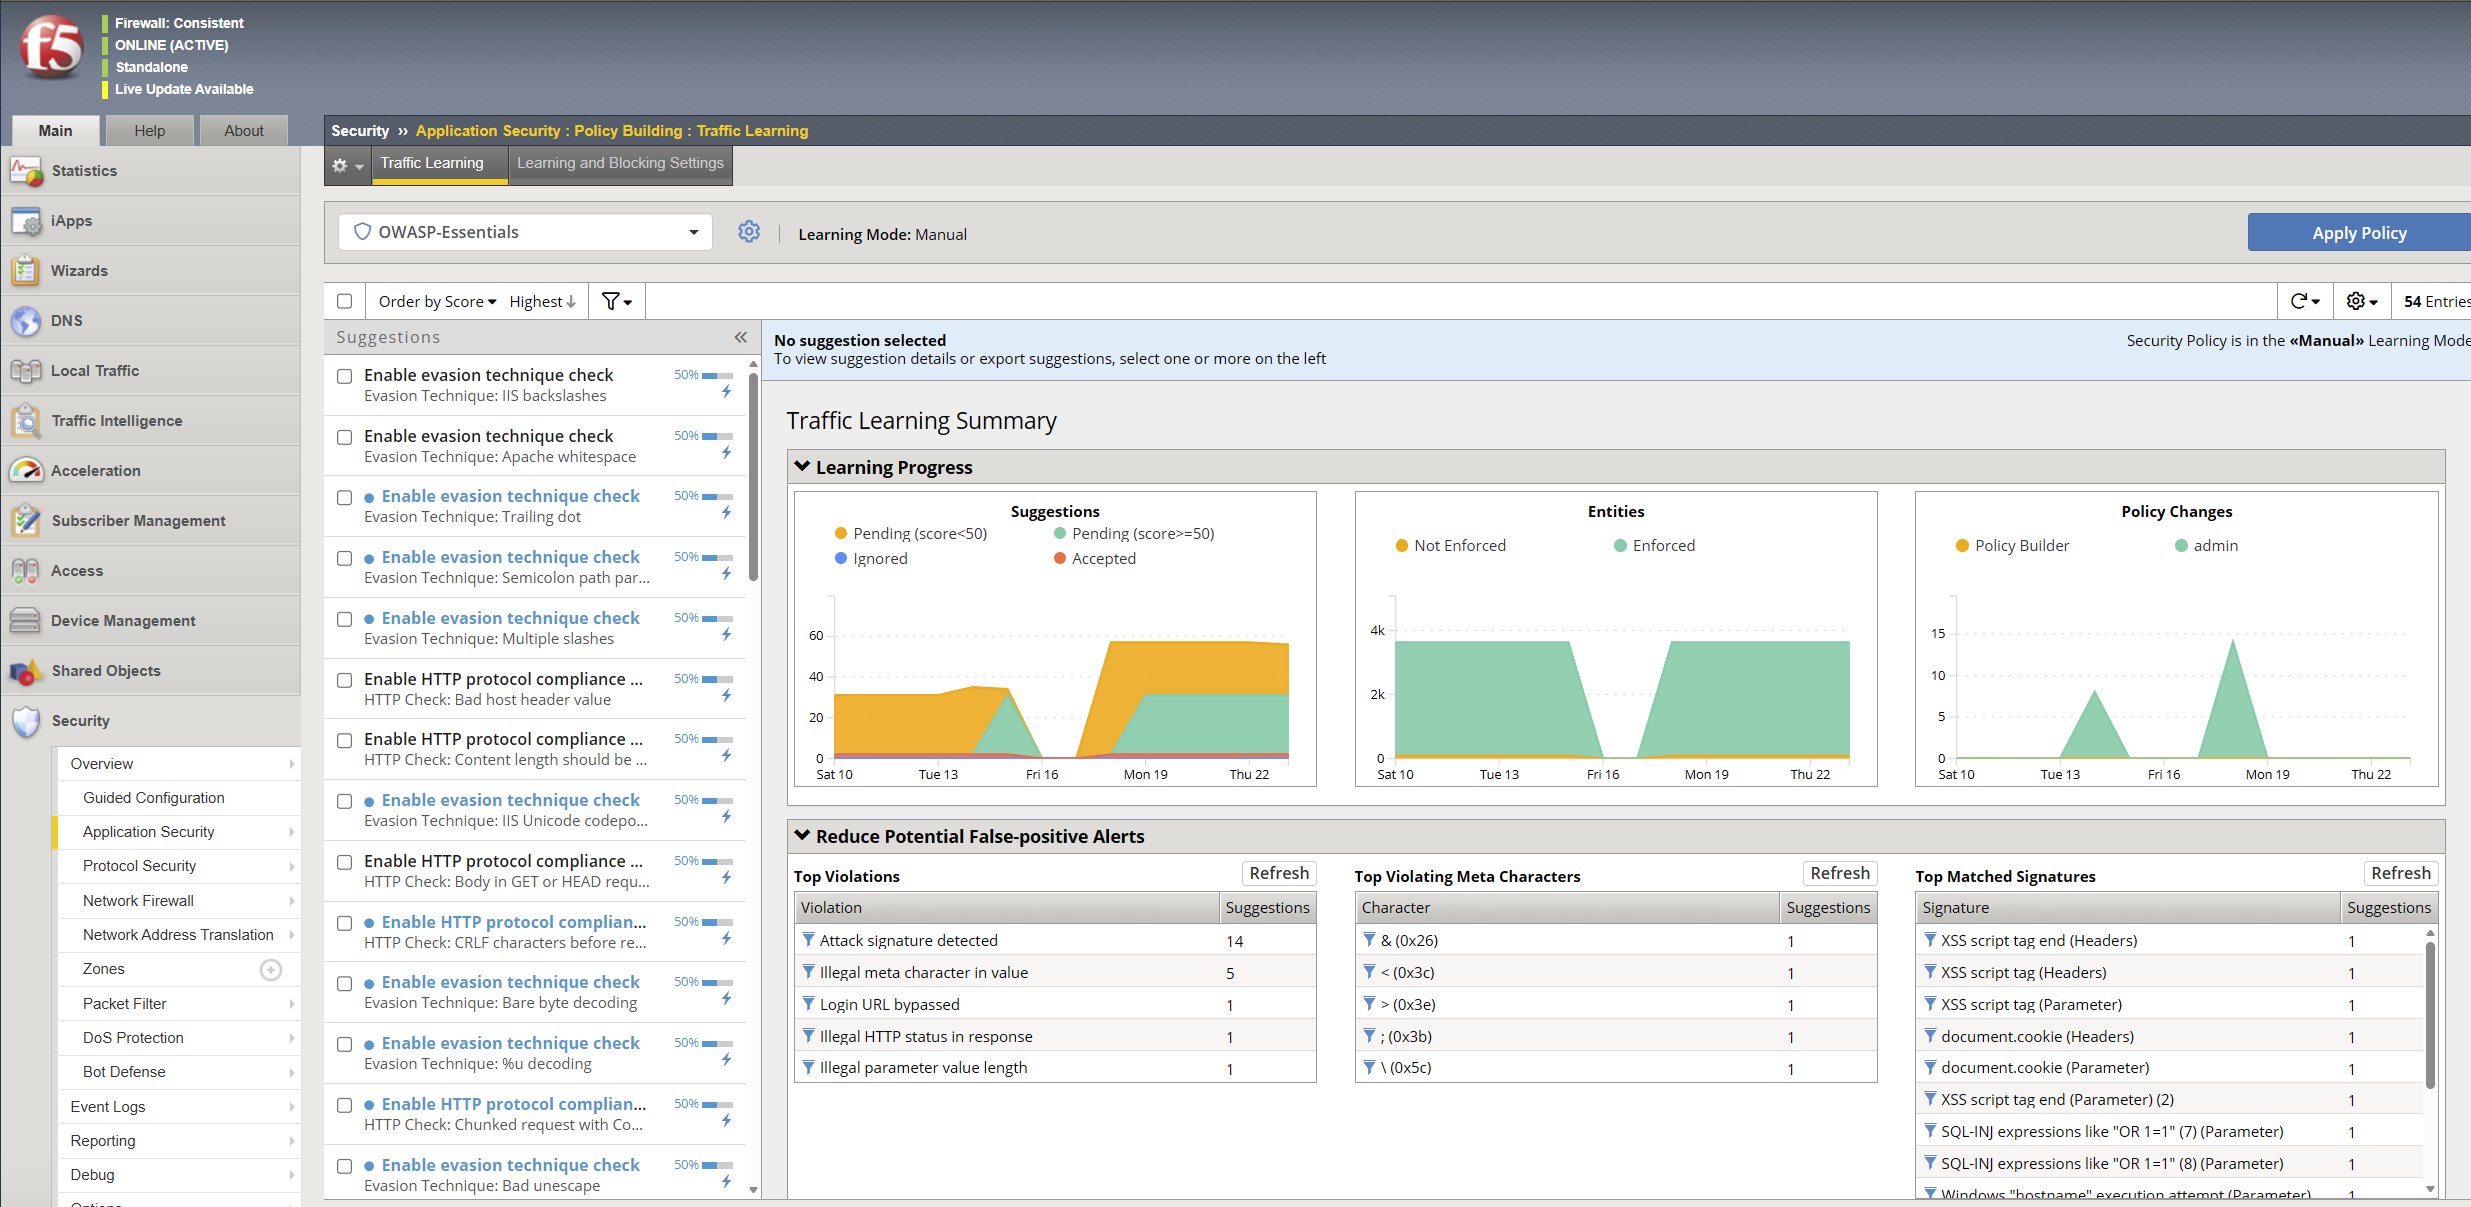Open the Order by Score dropdown
2471x1207 pixels.
[x=437, y=301]
